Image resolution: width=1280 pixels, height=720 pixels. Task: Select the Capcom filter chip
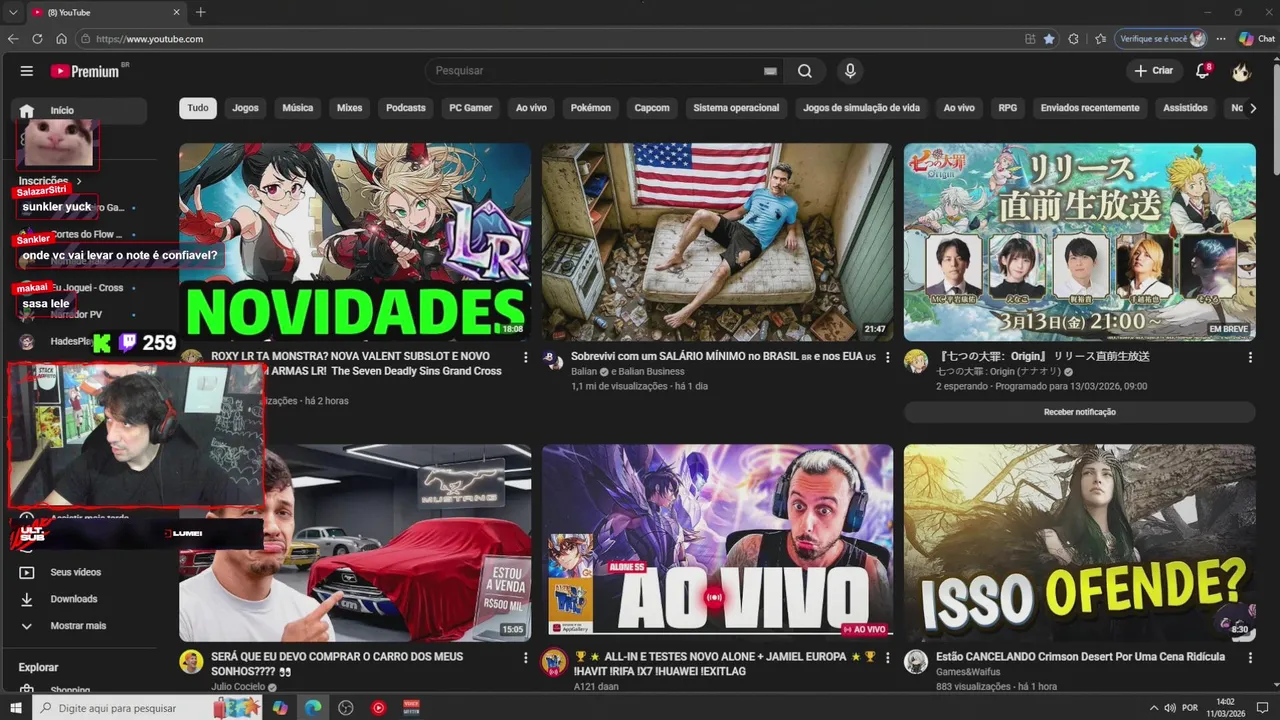(652, 108)
